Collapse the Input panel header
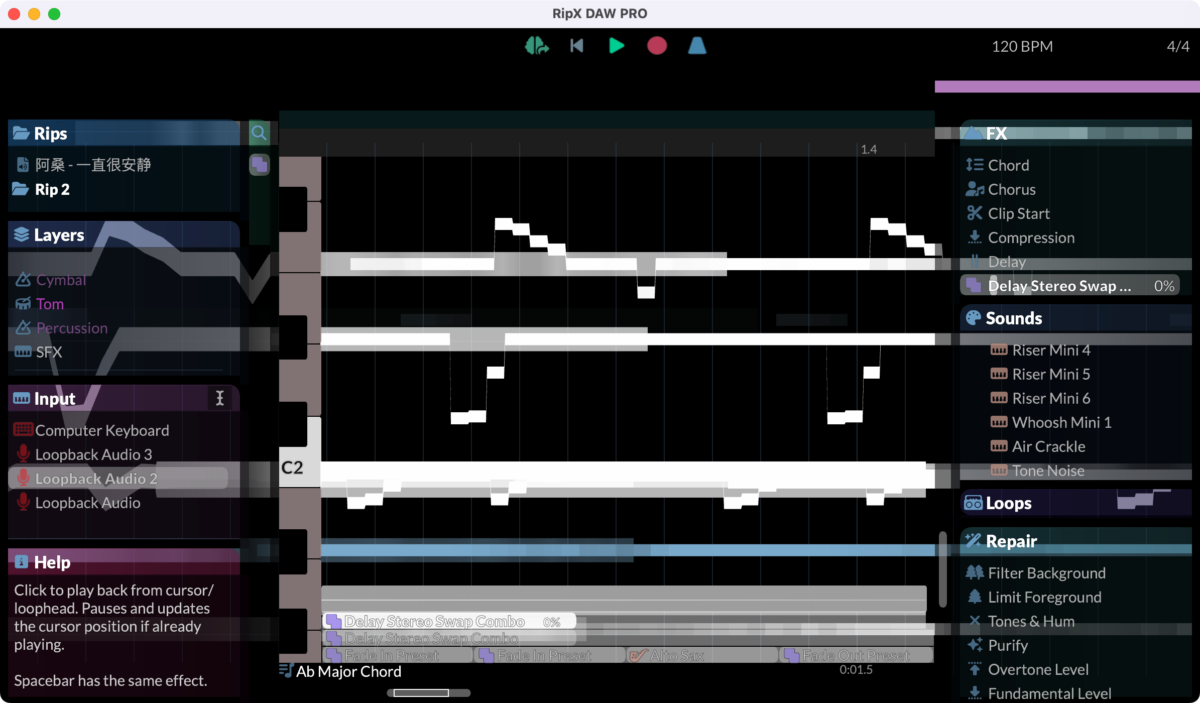The width and height of the screenshot is (1200, 703). 124,398
